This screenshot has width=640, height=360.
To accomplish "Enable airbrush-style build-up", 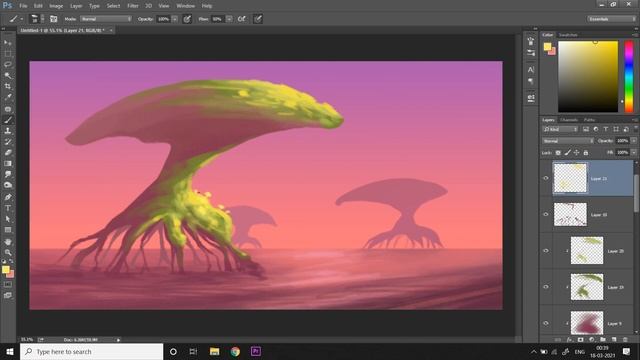I will tap(242, 19).
